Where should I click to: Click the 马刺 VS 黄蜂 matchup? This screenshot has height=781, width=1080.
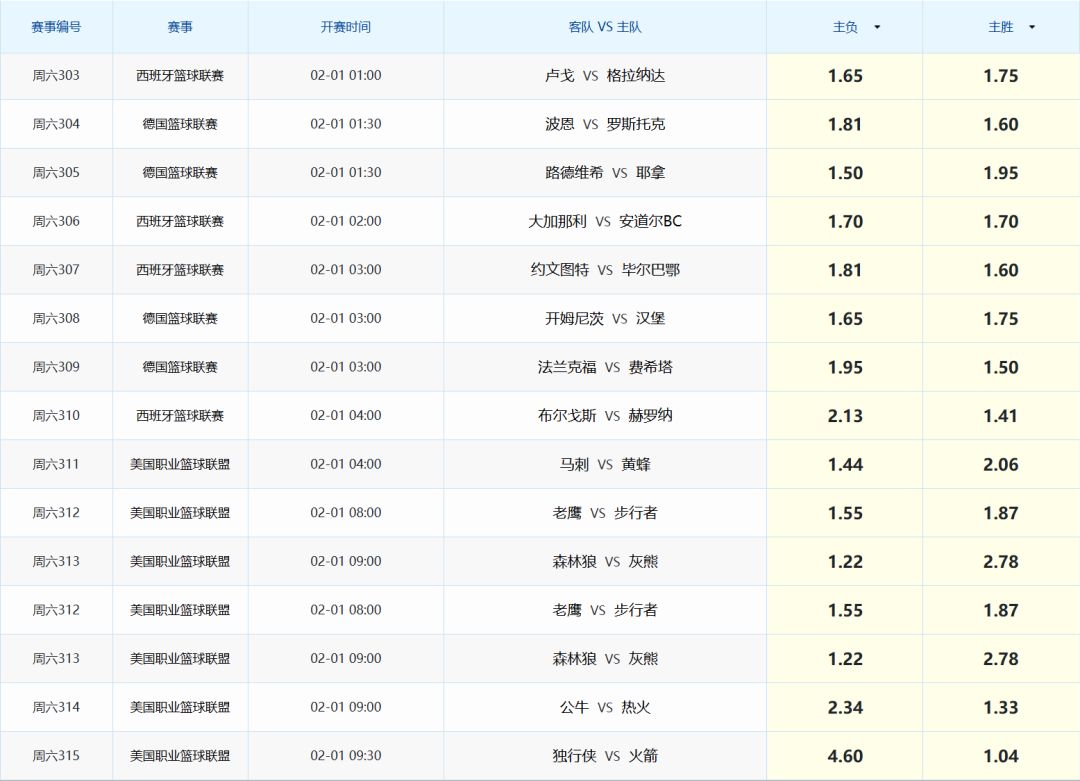click(605, 464)
